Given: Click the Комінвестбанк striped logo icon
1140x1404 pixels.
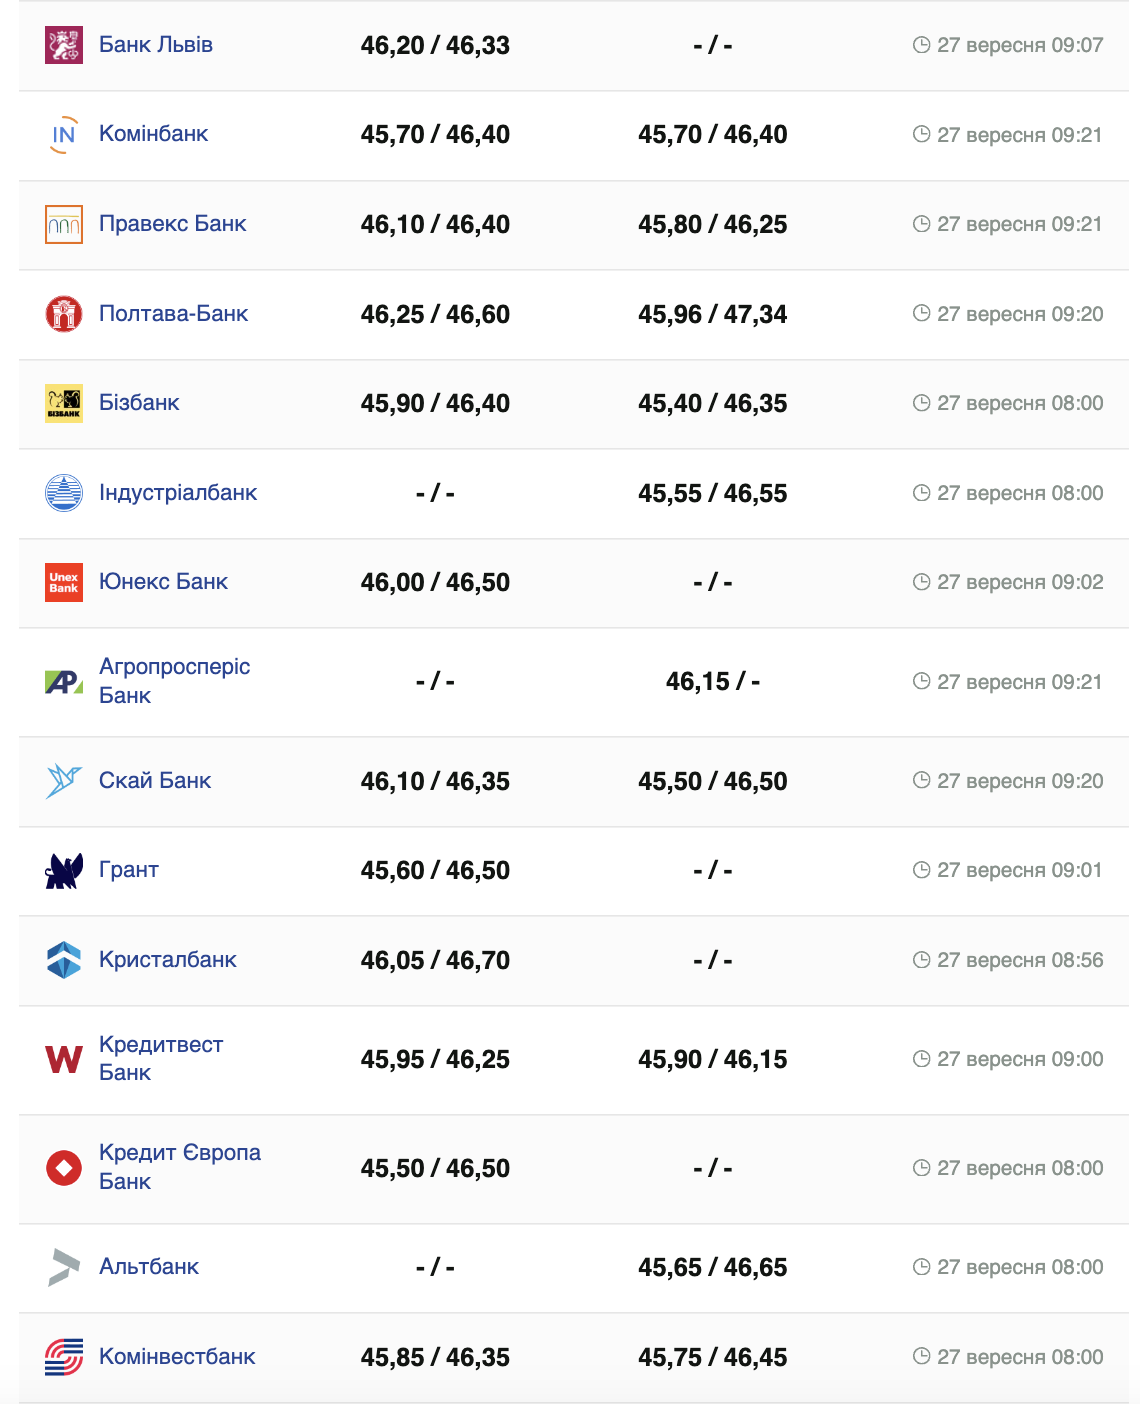Looking at the screenshot, I should pyautogui.click(x=64, y=1357).
